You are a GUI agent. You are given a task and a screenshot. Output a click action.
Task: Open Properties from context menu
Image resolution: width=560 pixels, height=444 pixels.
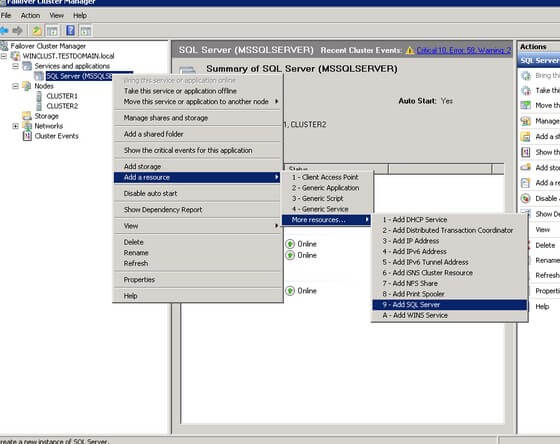[x=198, y=280]
